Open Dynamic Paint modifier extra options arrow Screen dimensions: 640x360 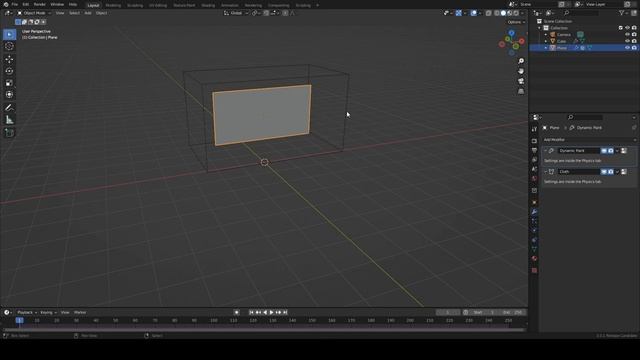pyautogui.click(x=617, y=151)
